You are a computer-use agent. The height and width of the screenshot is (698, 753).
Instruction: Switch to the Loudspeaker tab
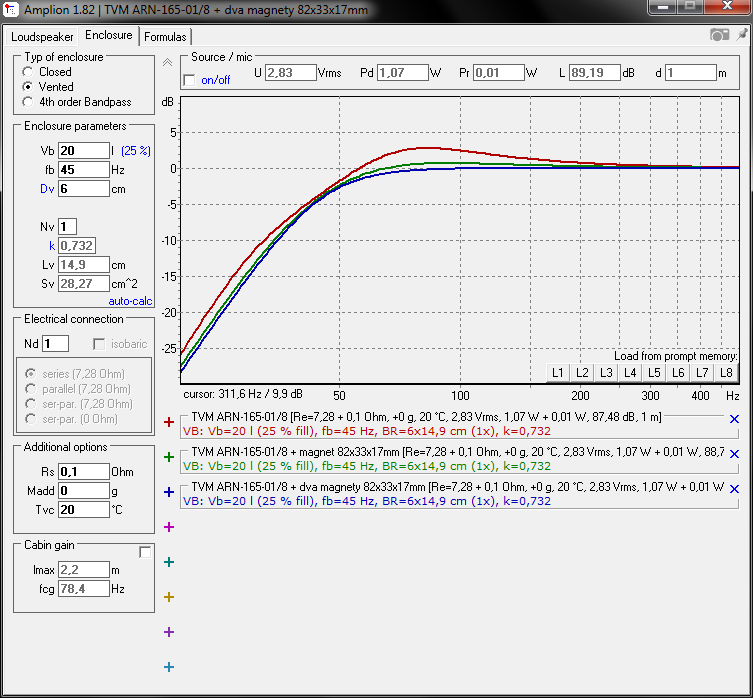pyautogui.click(x=42, y=37)
